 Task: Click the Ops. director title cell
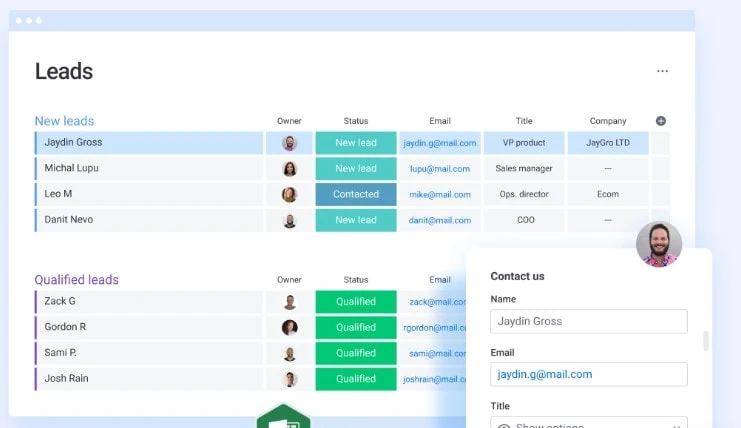tap(524, 194)
